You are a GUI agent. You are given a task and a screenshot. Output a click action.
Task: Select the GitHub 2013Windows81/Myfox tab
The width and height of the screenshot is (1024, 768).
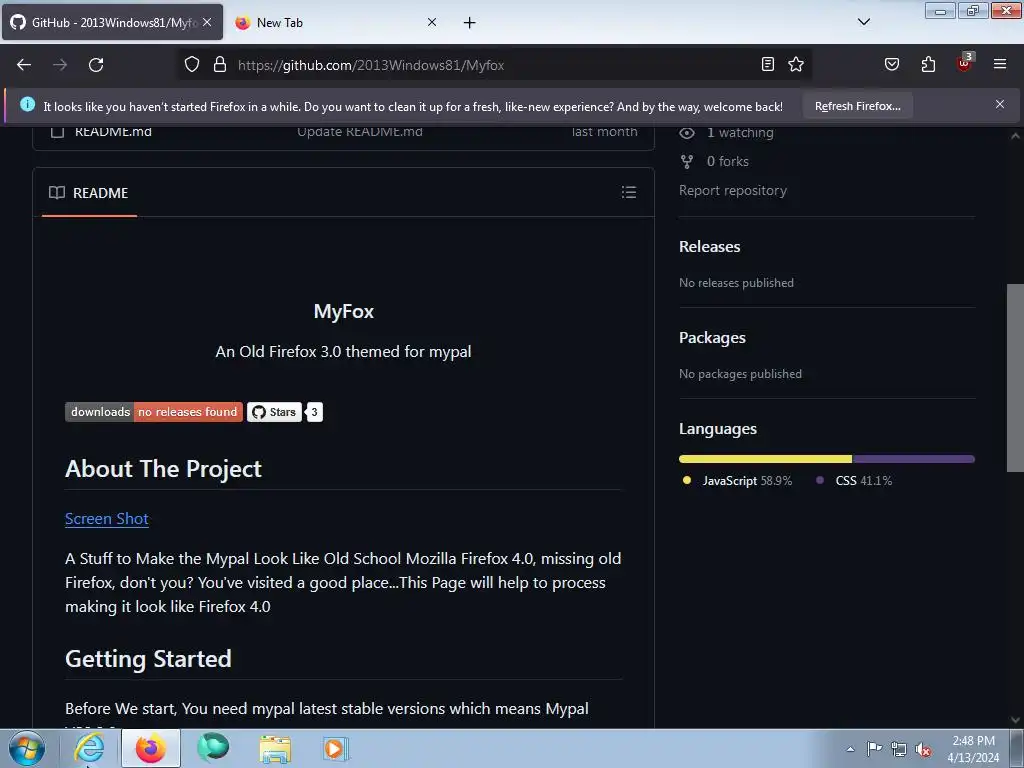point(112,23)
